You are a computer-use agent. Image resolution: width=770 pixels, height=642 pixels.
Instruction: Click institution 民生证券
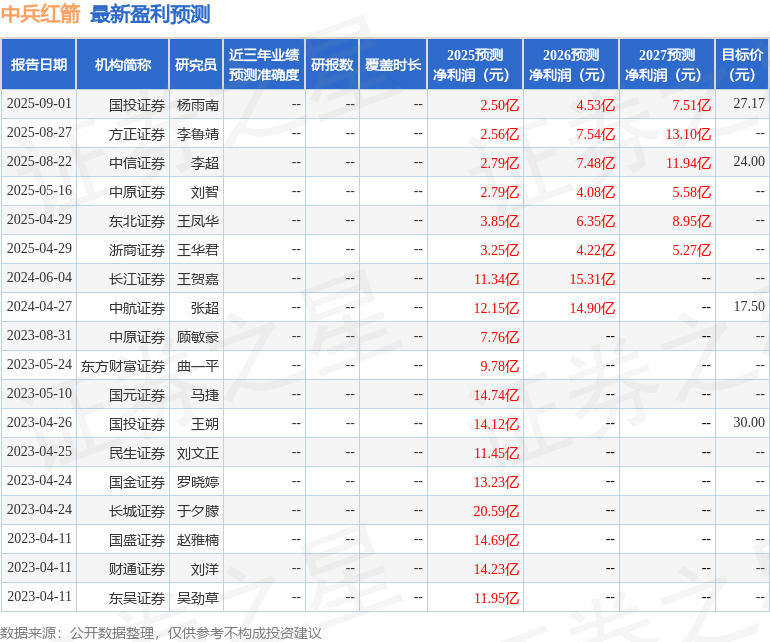(137, 453)
